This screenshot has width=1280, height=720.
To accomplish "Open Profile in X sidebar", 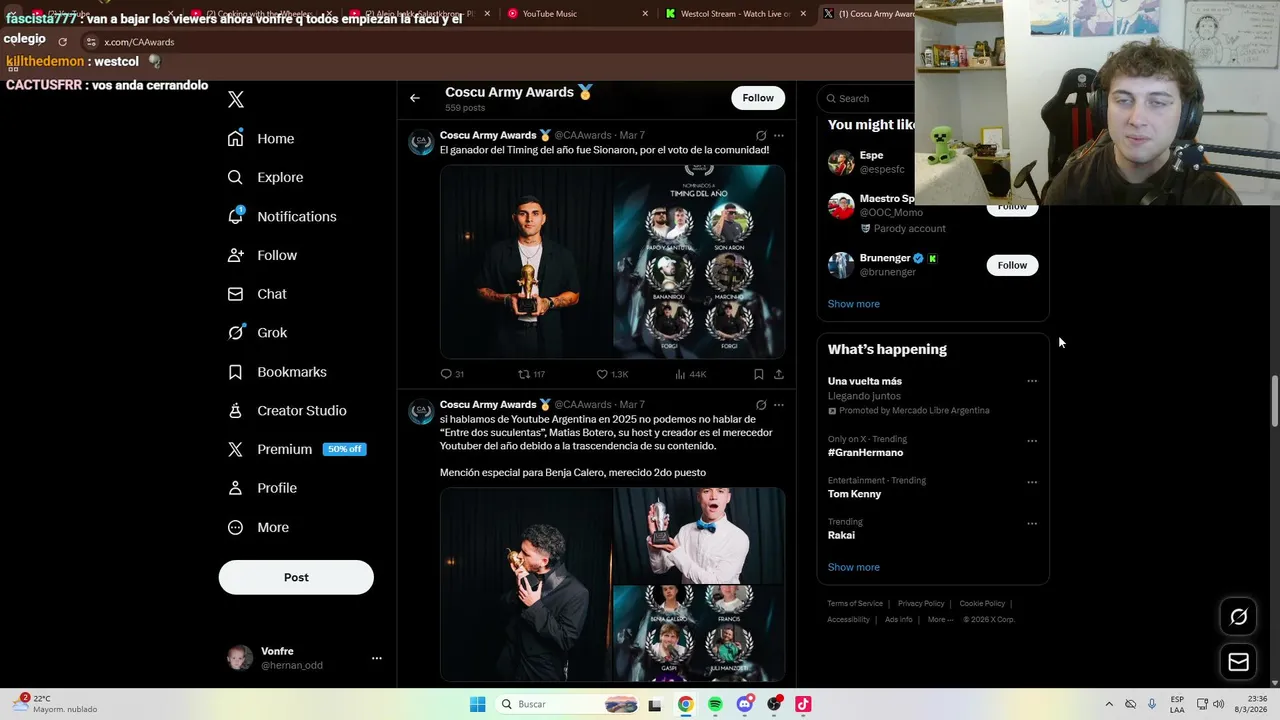I will [x=262, y=488].
